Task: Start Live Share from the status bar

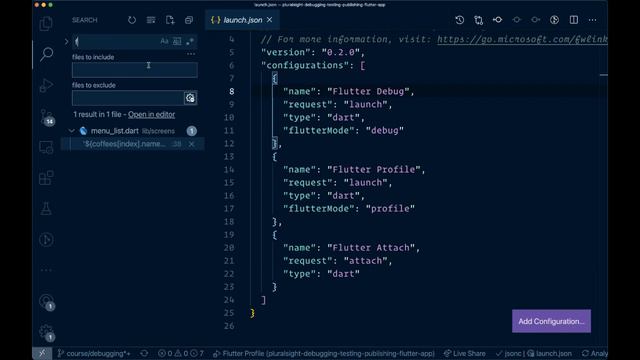Action: click(x=464, y=353)
